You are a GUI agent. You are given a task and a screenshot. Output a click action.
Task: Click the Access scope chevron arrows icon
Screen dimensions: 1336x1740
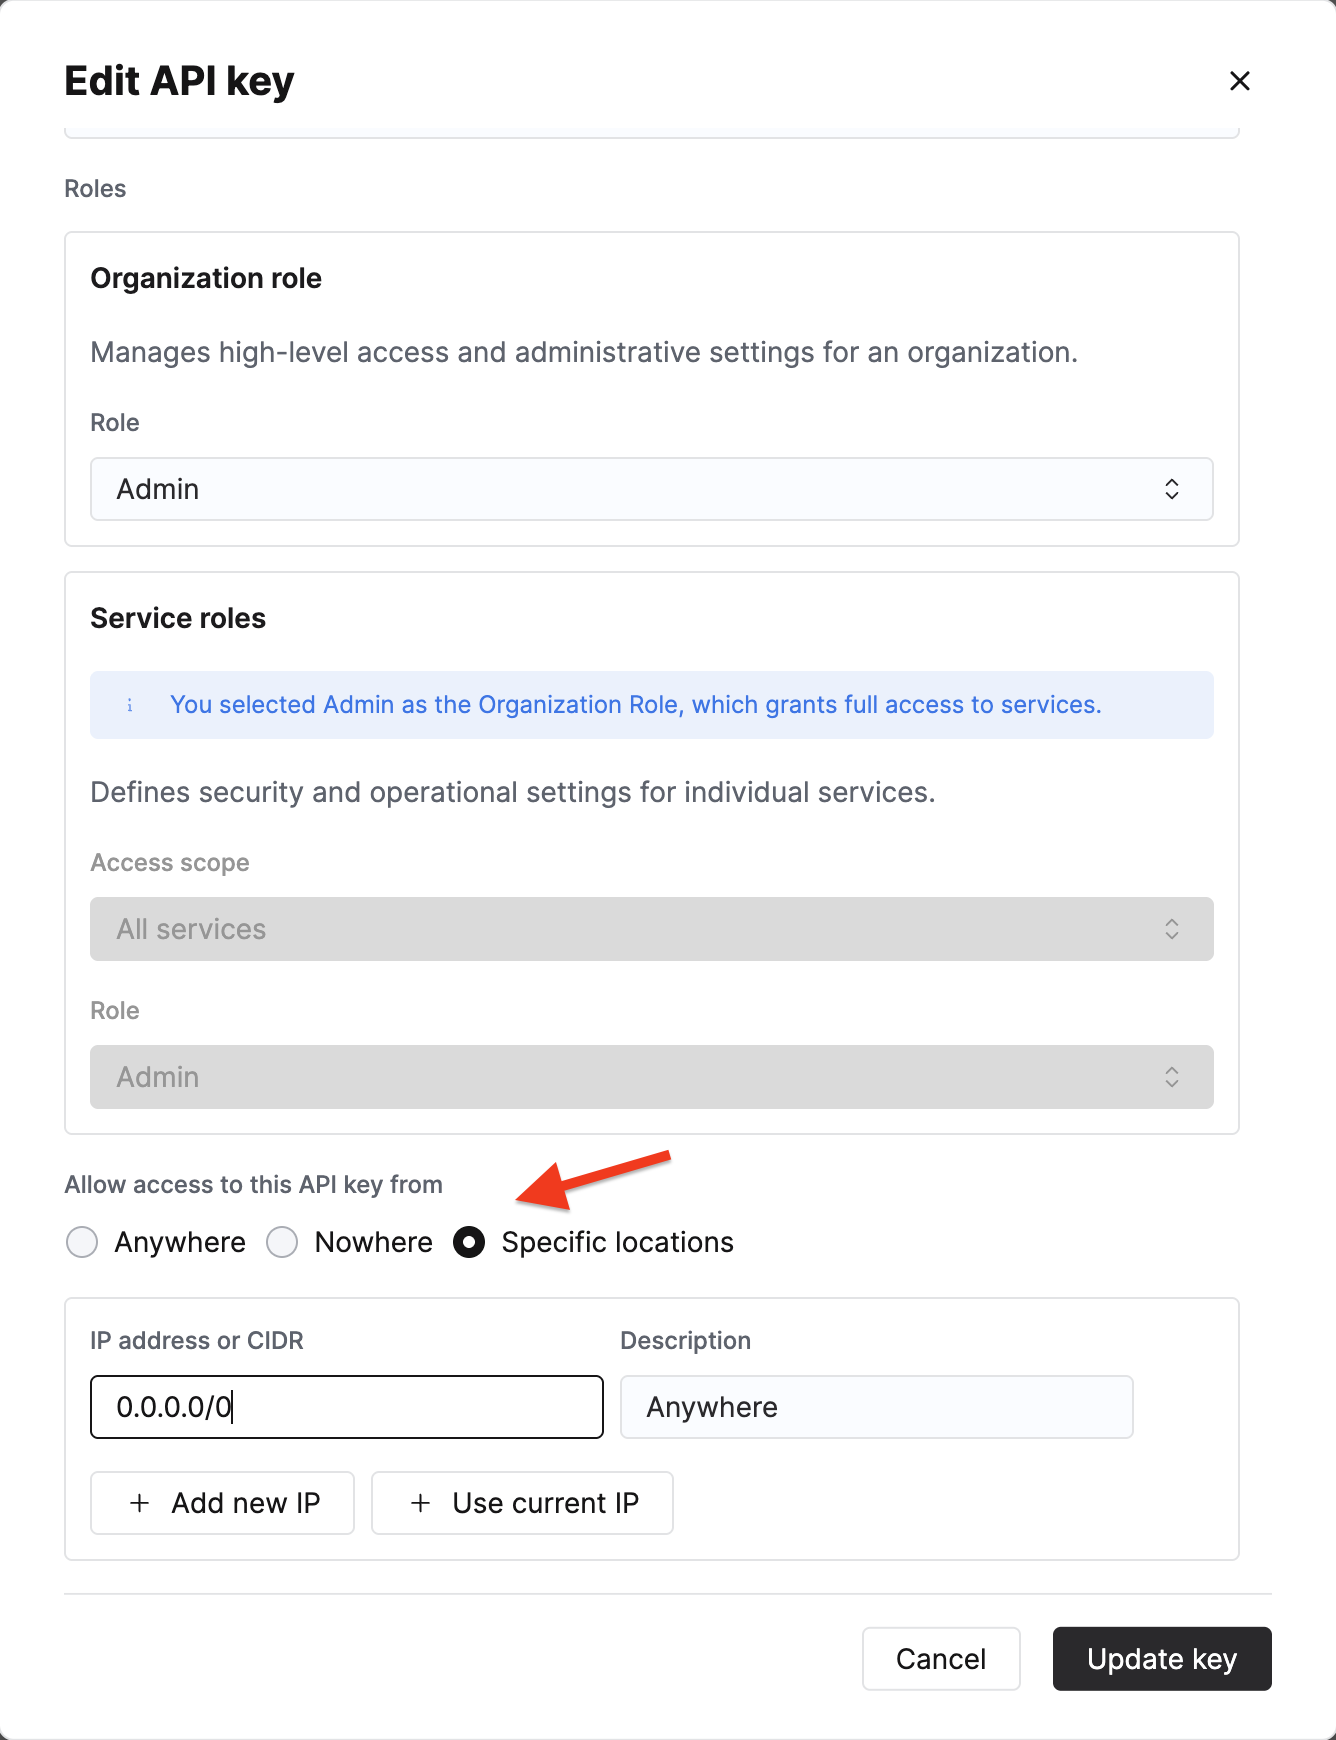(1172, 929)
